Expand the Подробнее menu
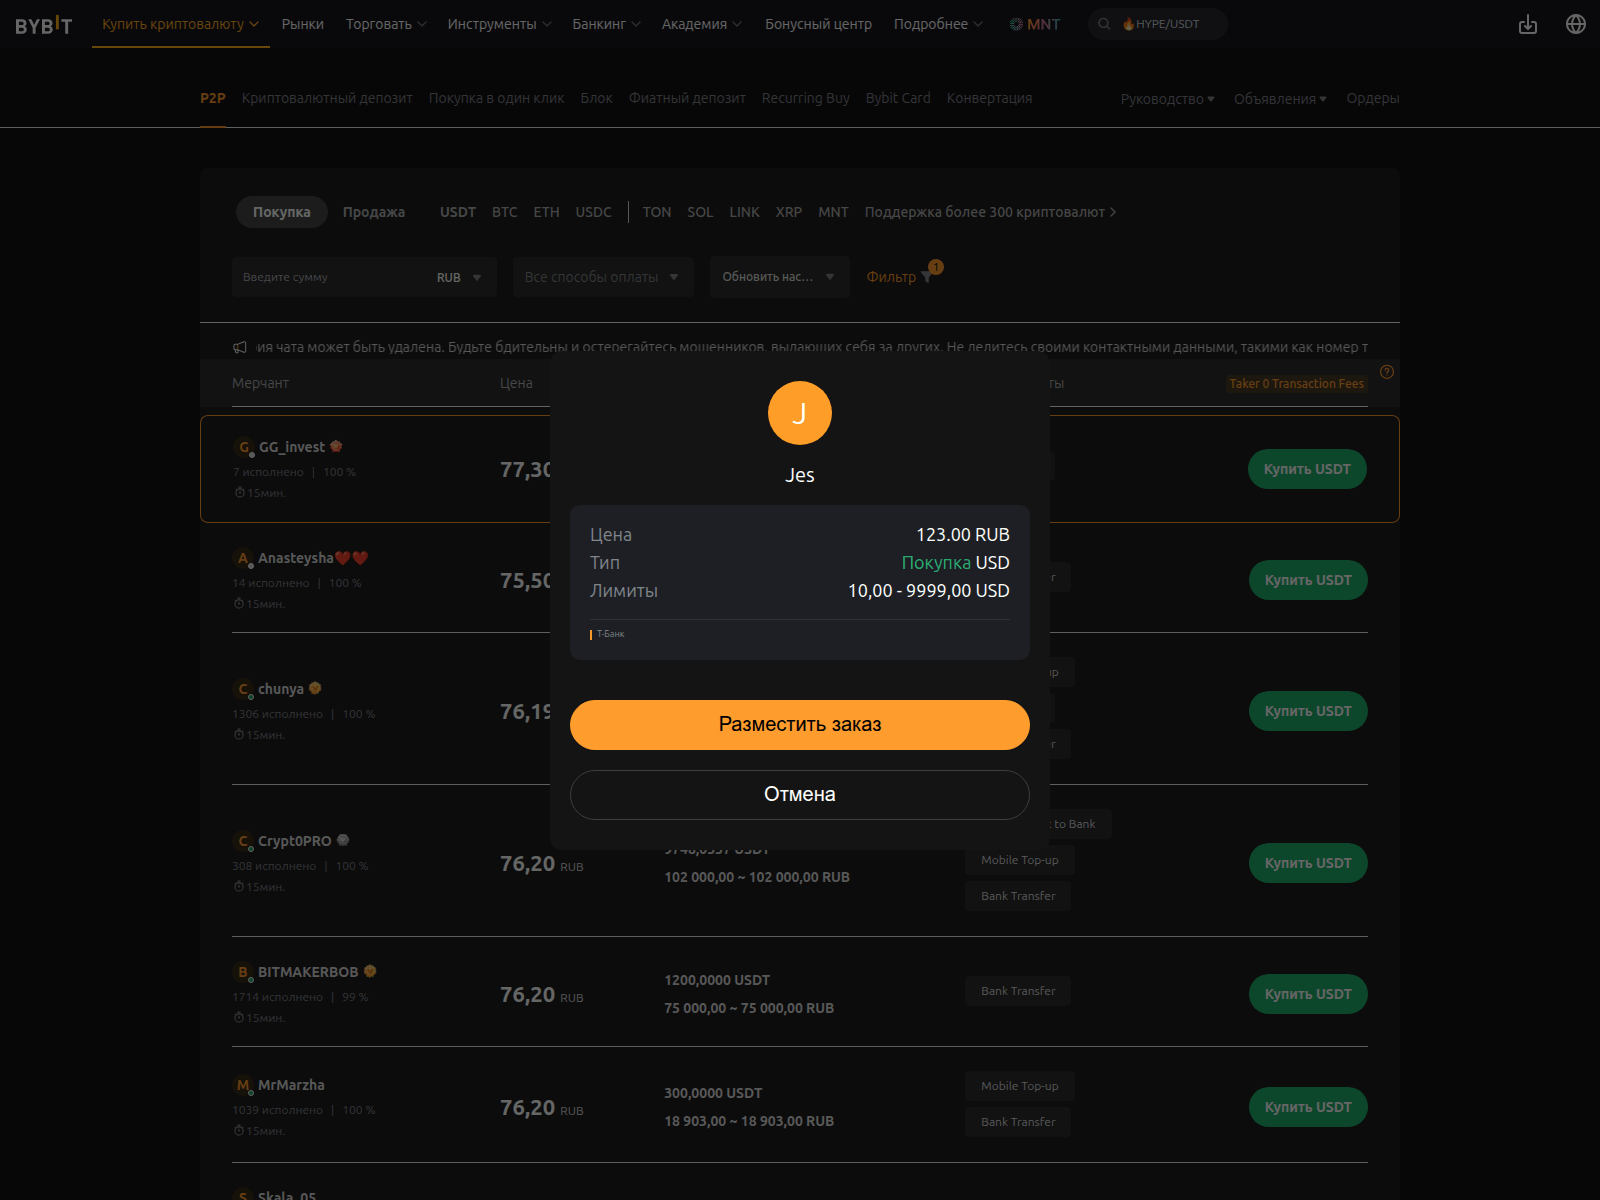The width and height of the screenshot is (1600, 1200). (938, 24)
